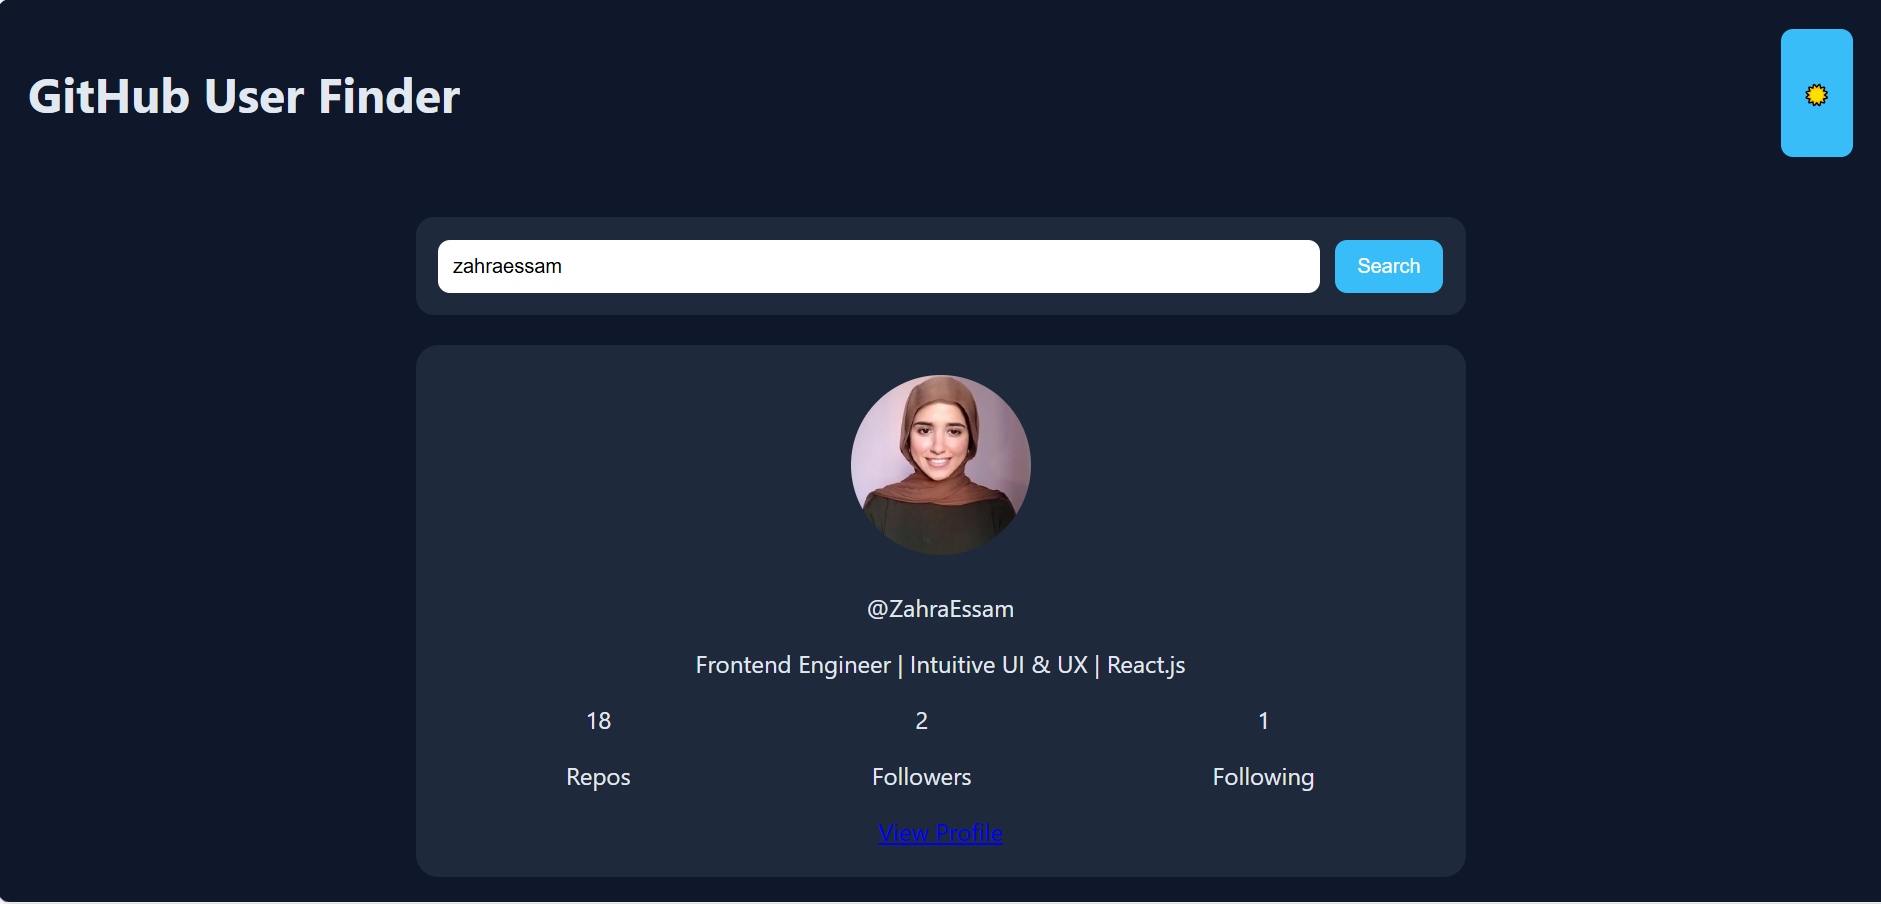The width and height of the screenshot is (1881, 904).
Task: Click ZahraEssam's profile avatar
Action: point(940,464)
